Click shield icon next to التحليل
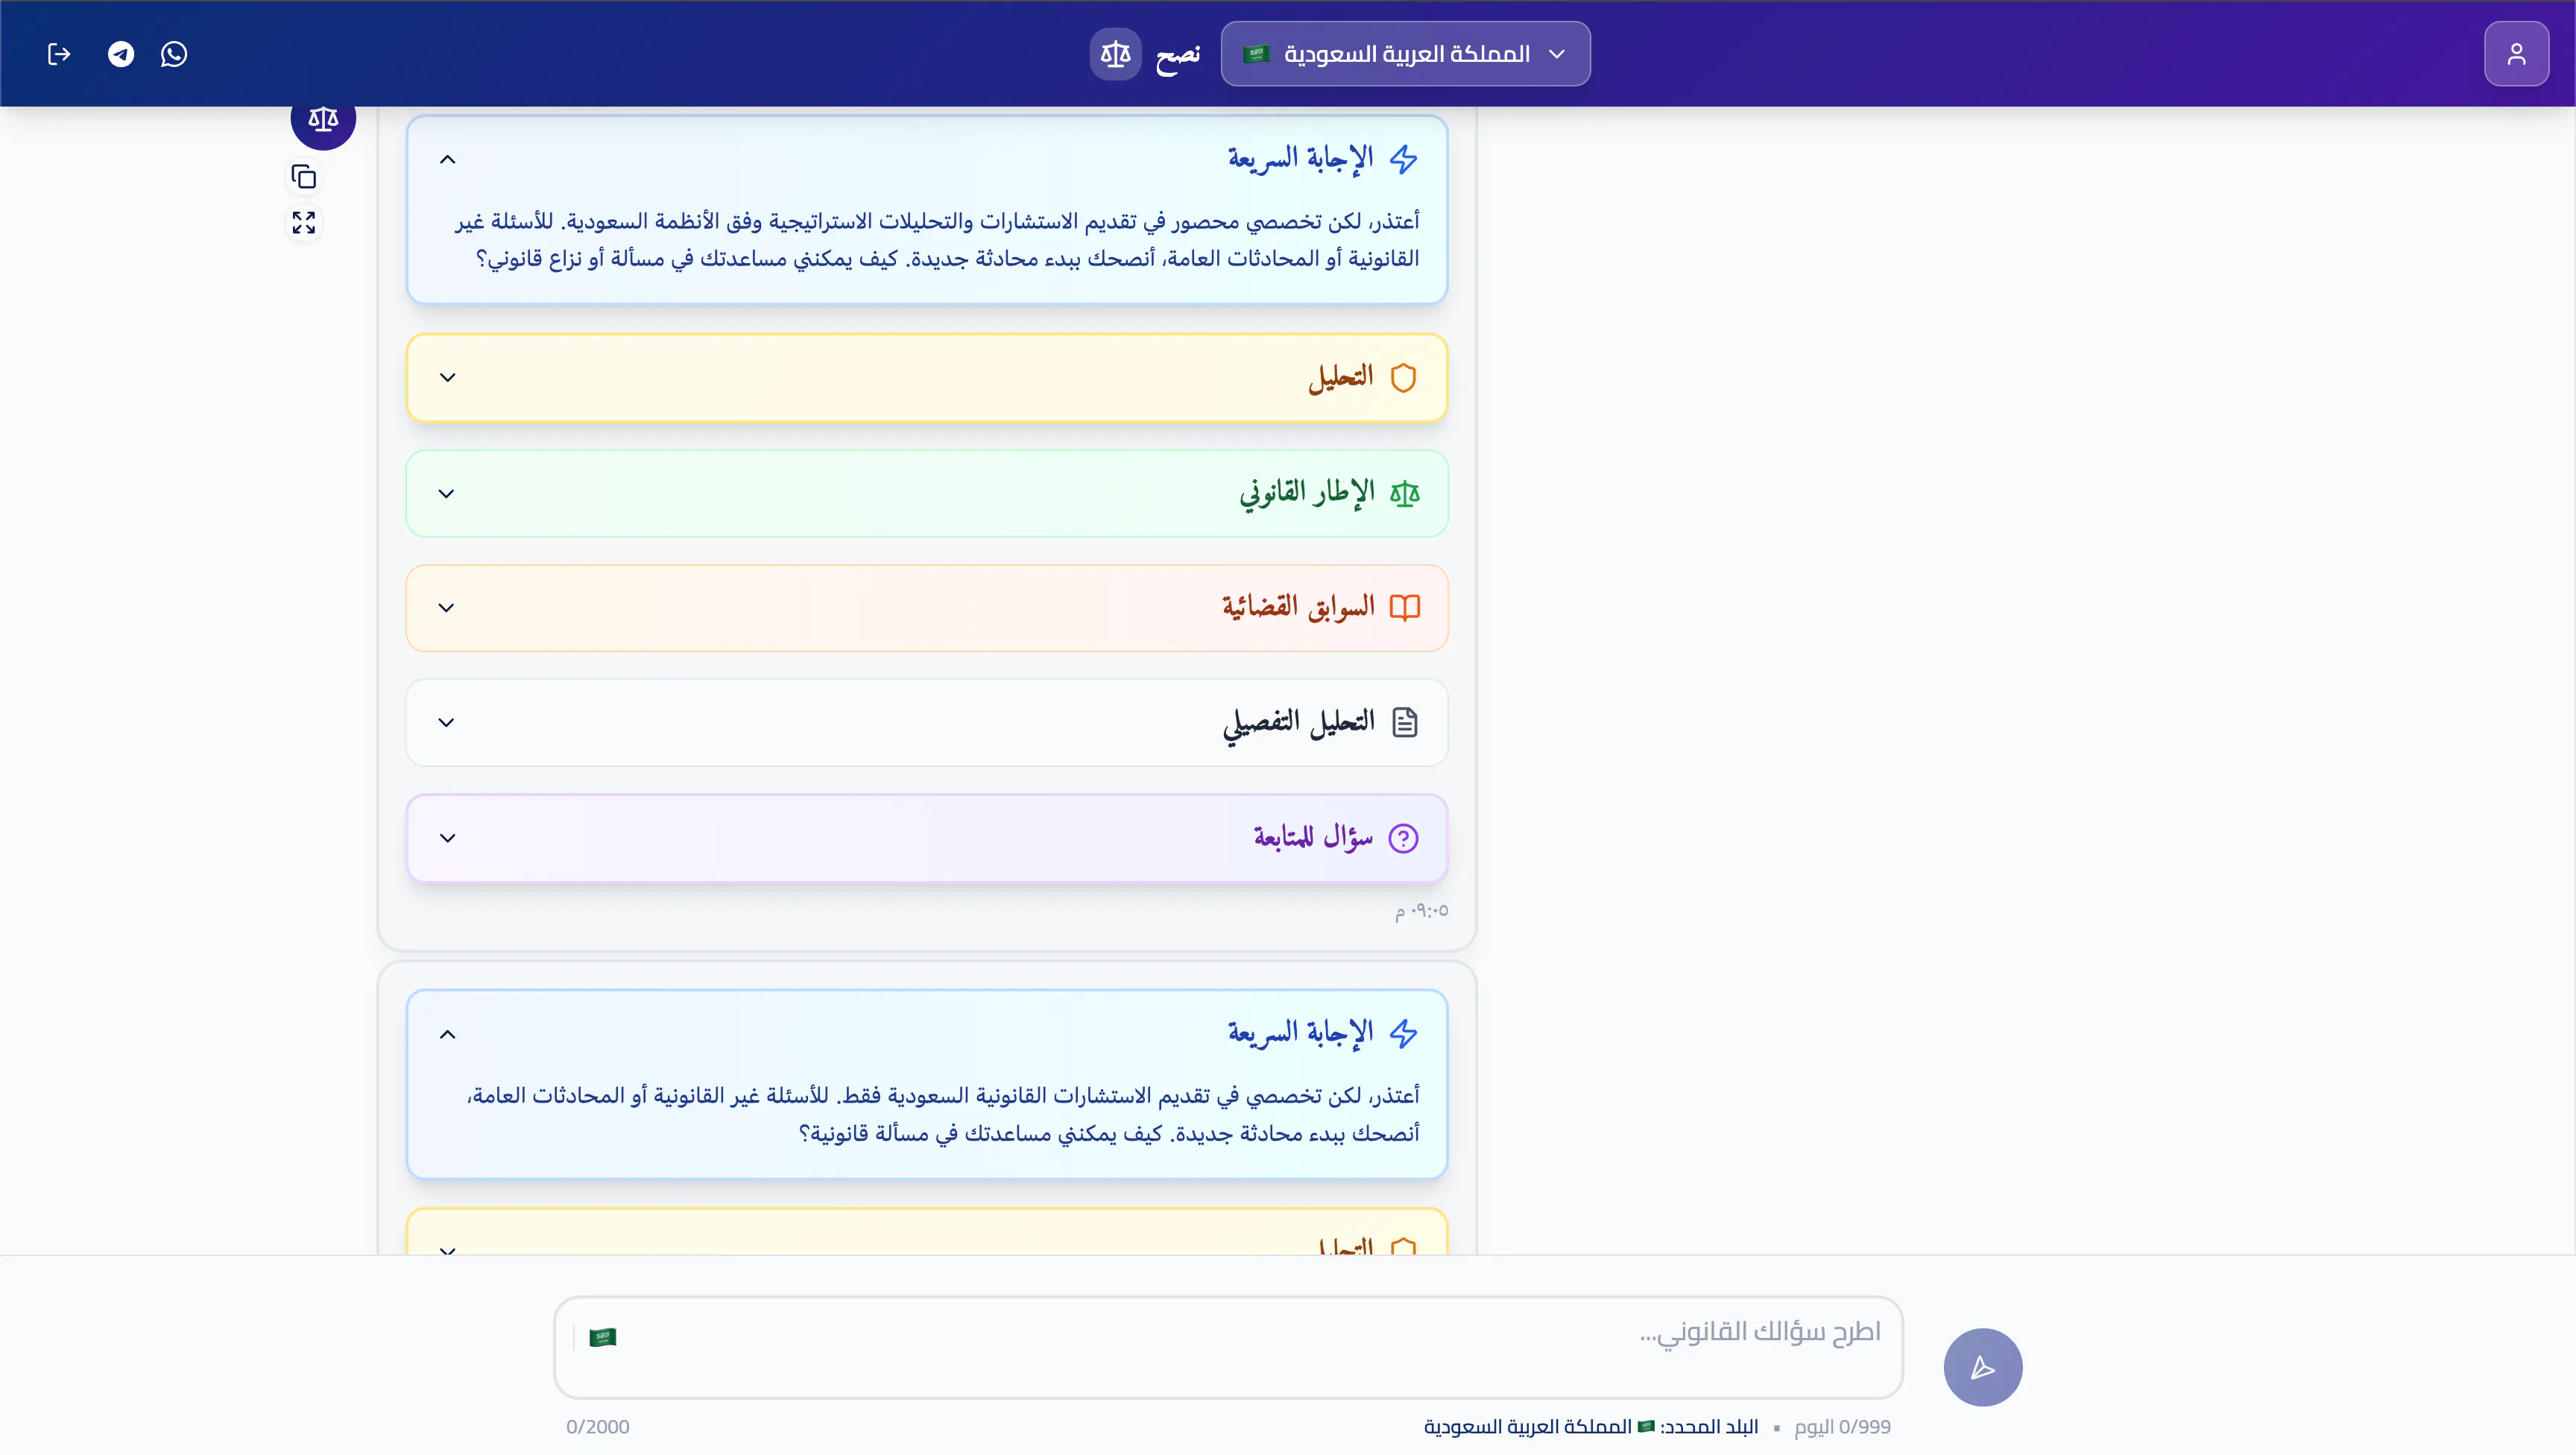Screen dimensions: 2576x1455 pos(1404,378)
